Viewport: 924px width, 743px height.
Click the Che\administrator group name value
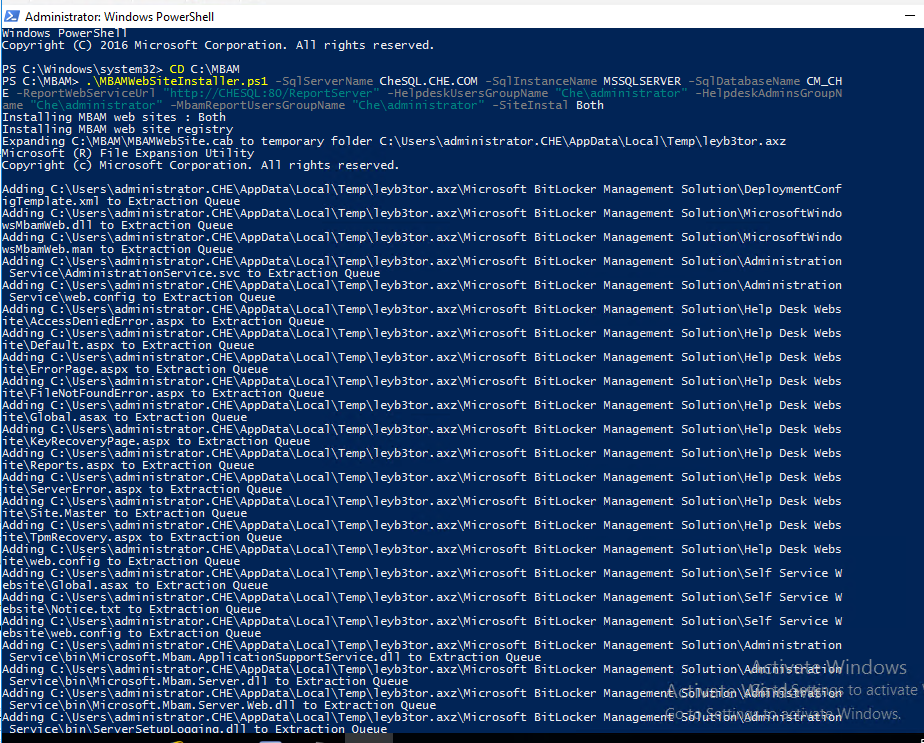(95, 104)
